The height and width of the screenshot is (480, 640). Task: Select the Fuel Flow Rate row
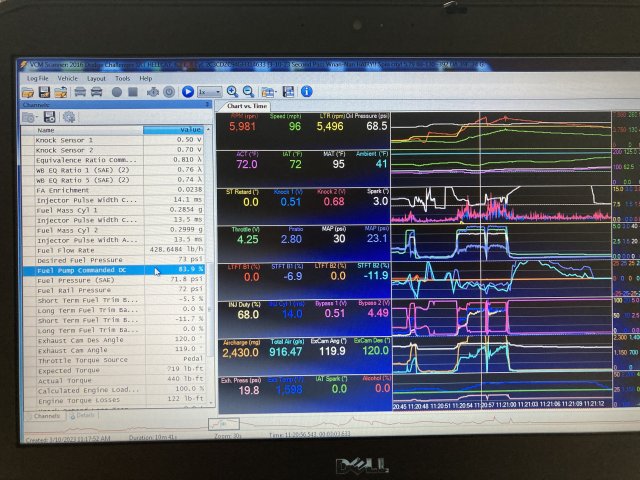click(x=113, y=250)
